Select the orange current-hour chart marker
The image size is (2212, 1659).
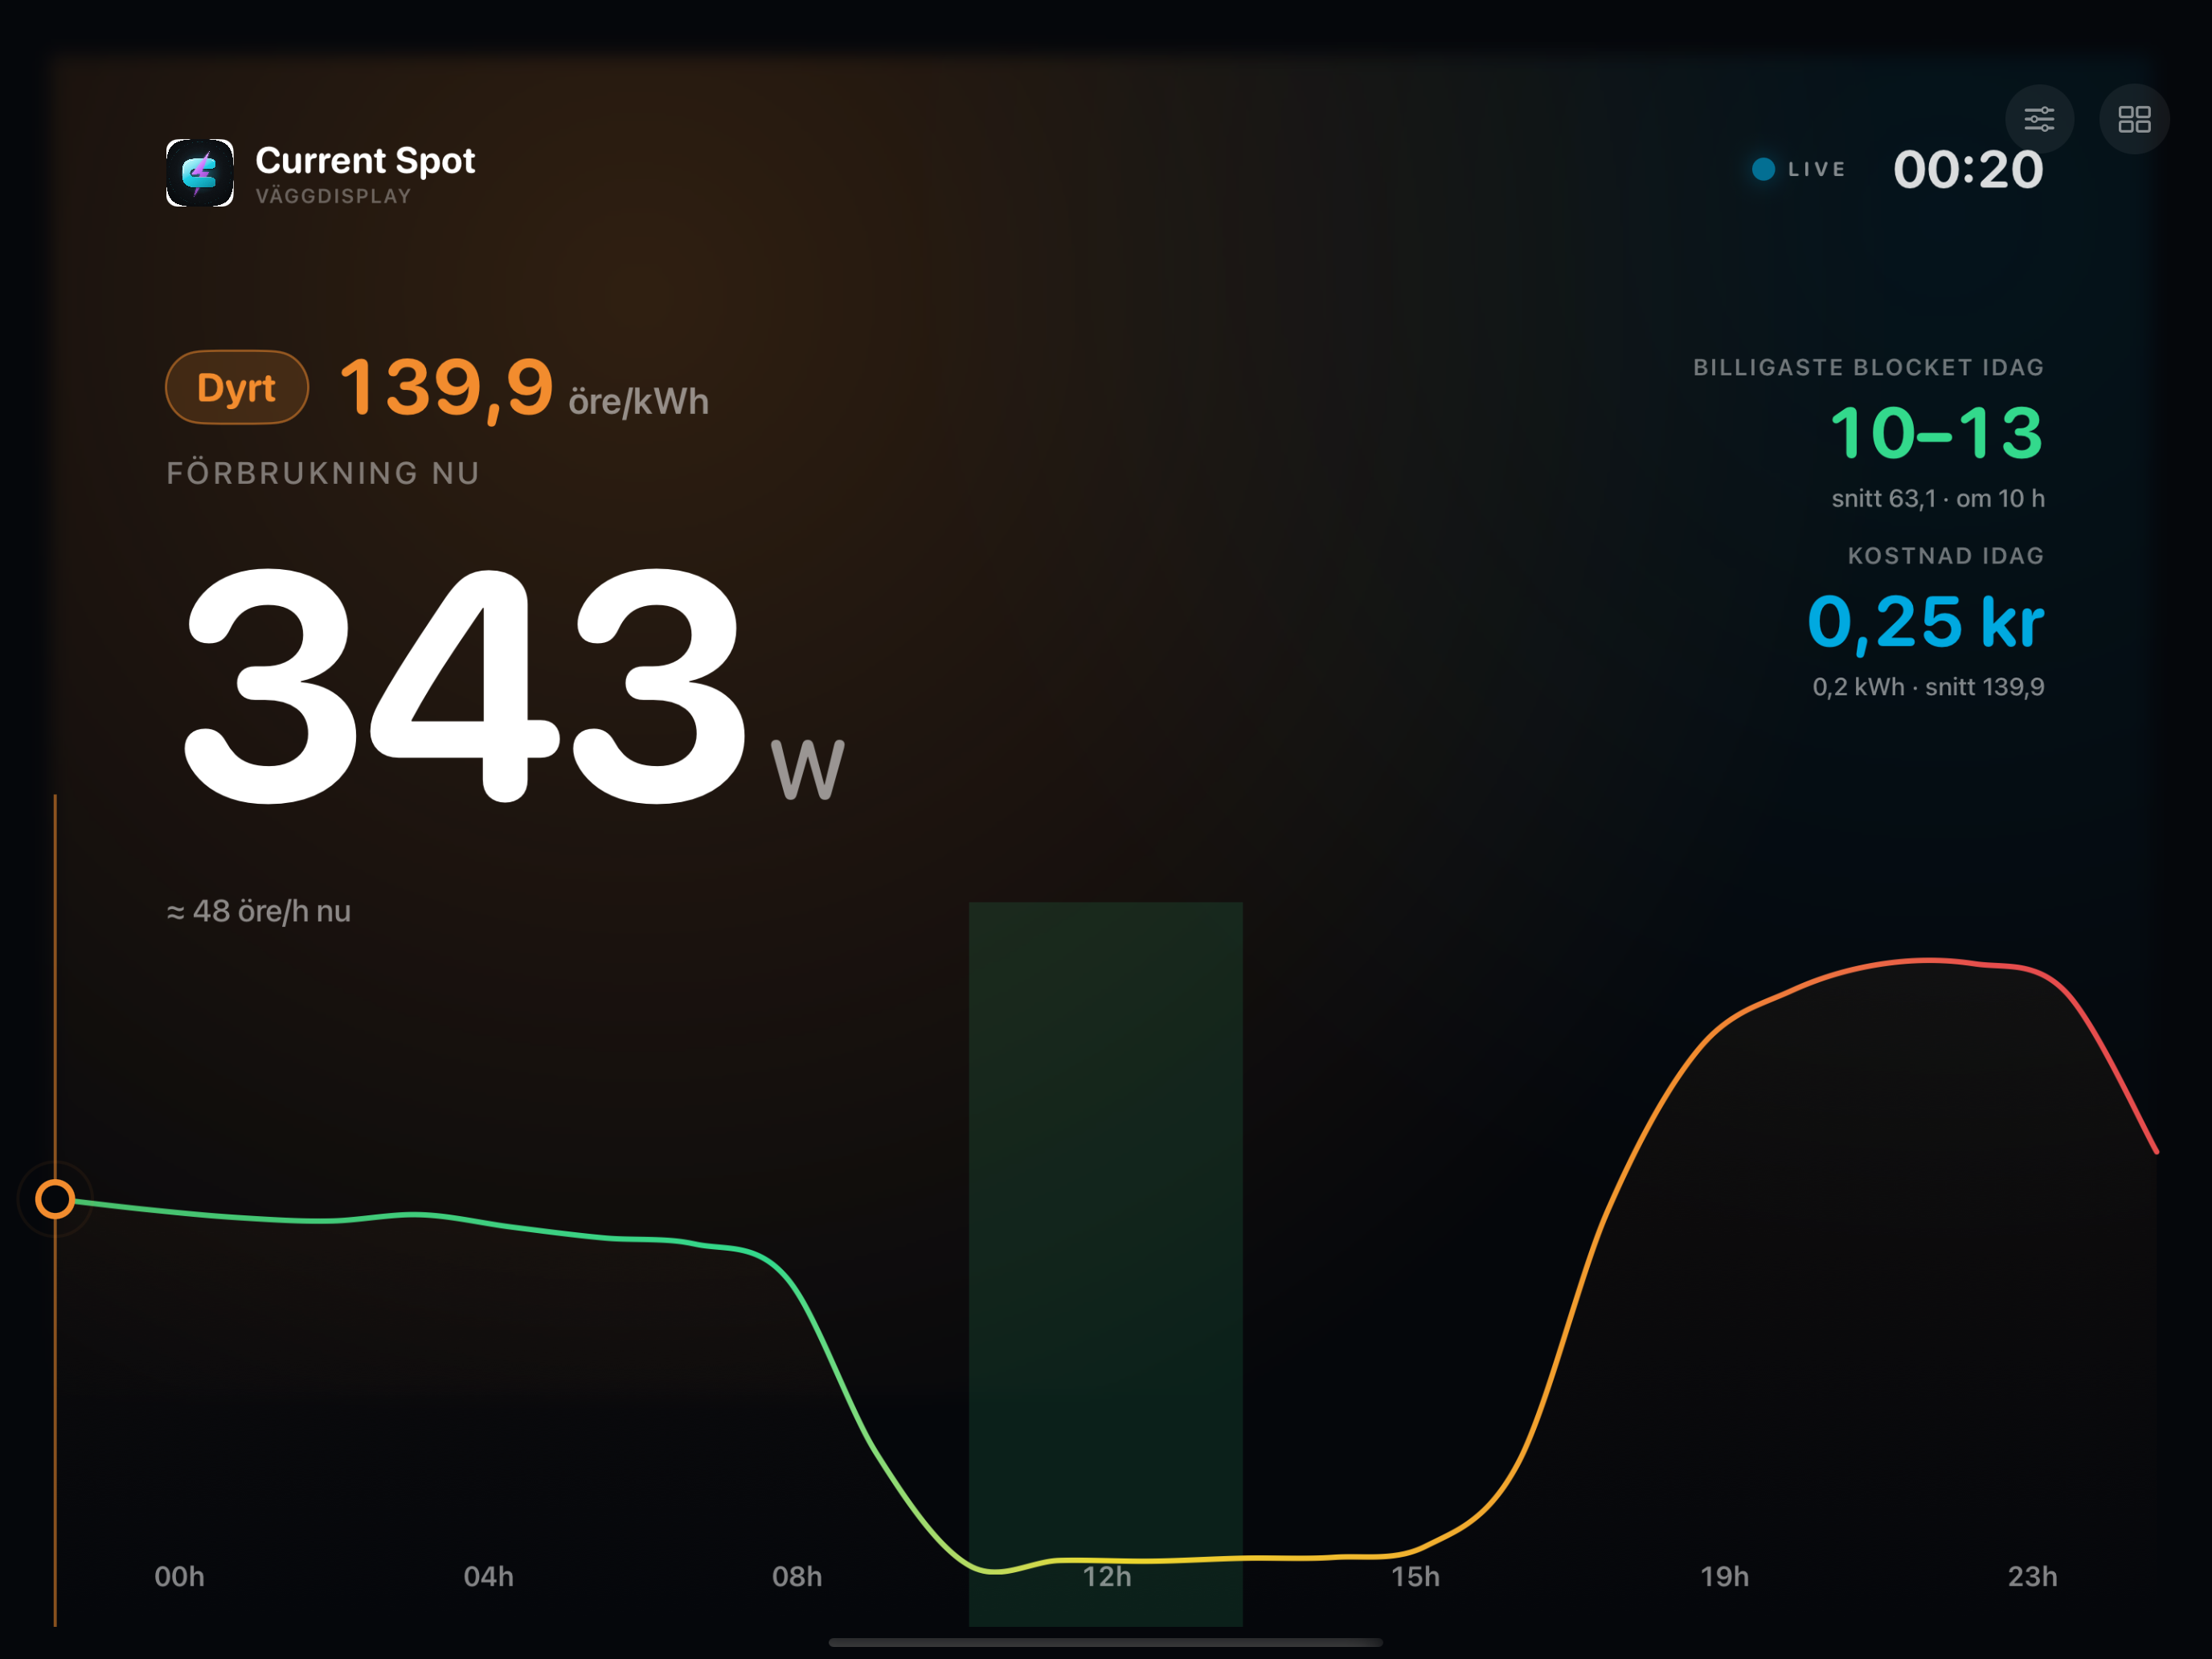55,1198
